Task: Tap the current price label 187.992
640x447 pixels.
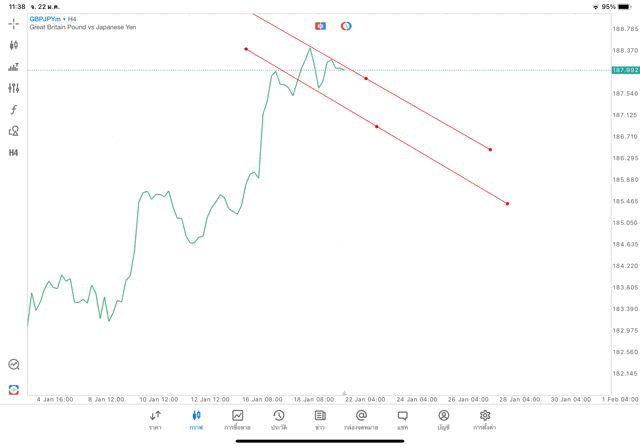Action: 625,70
